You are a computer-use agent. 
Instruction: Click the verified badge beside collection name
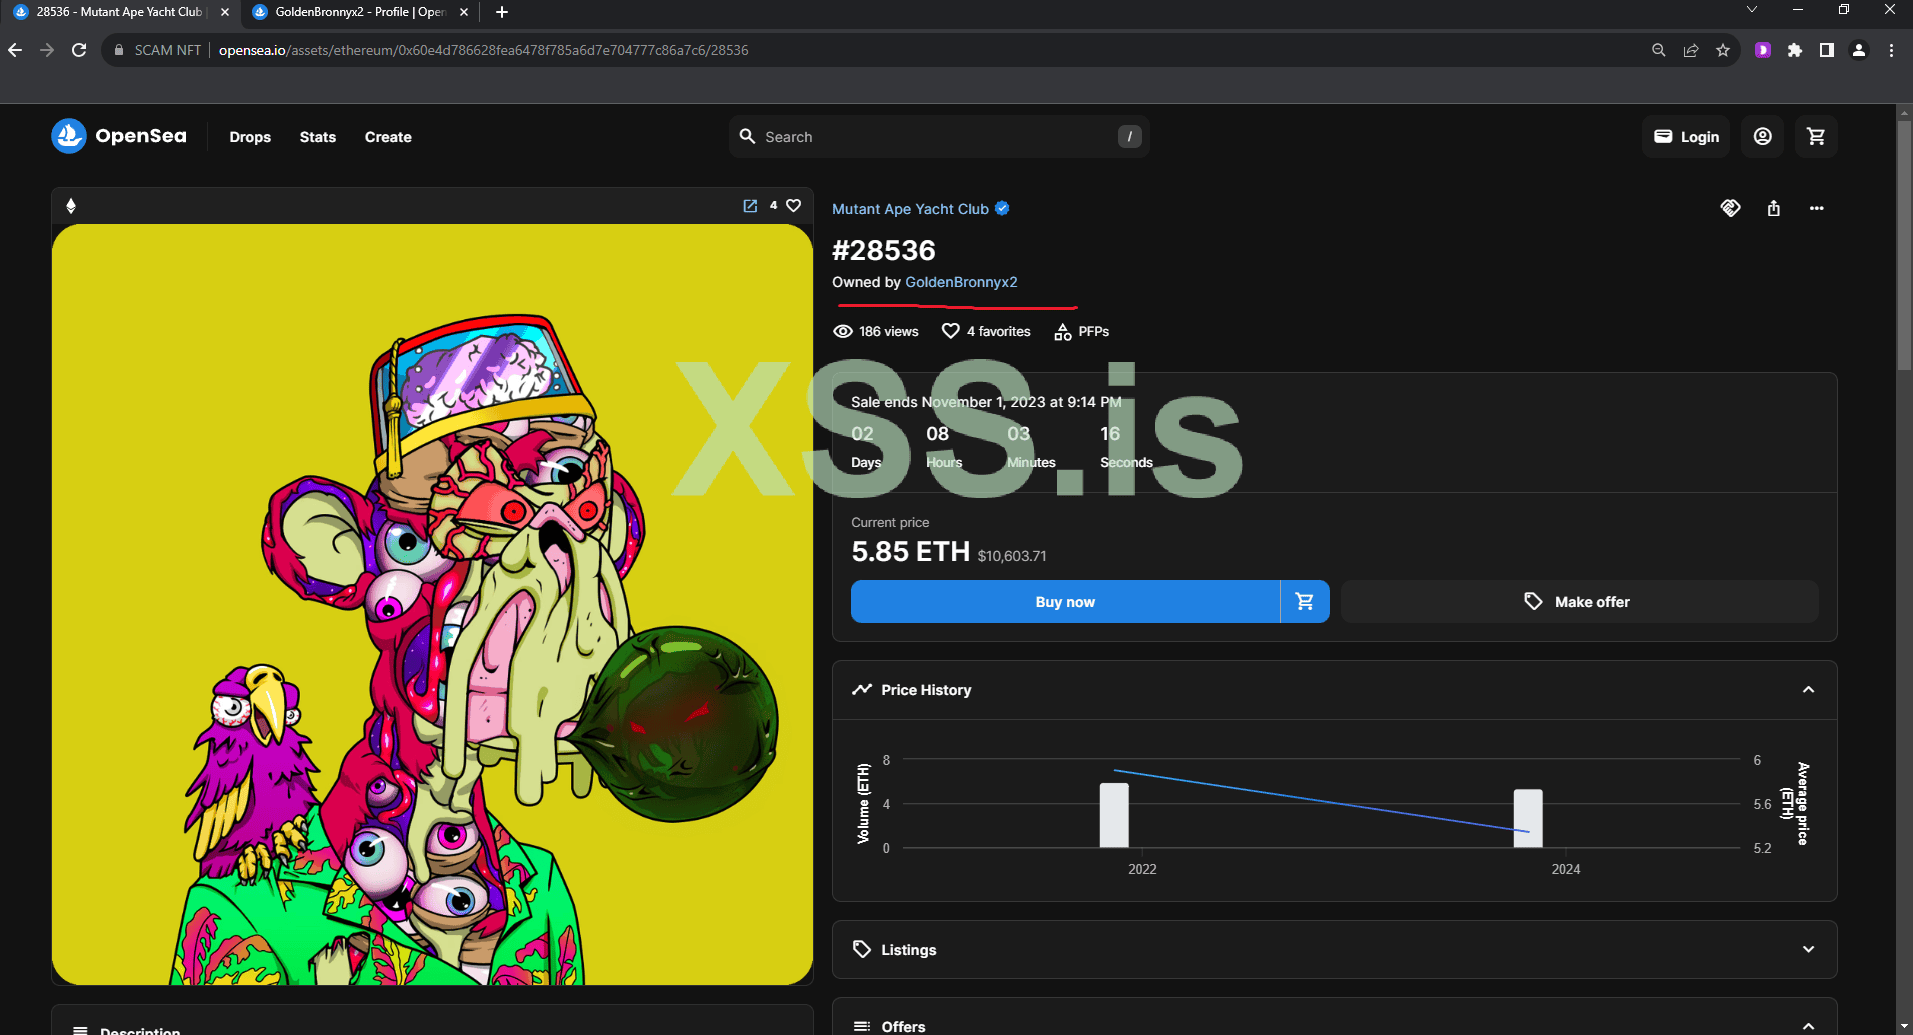[x=1002, y=208]
